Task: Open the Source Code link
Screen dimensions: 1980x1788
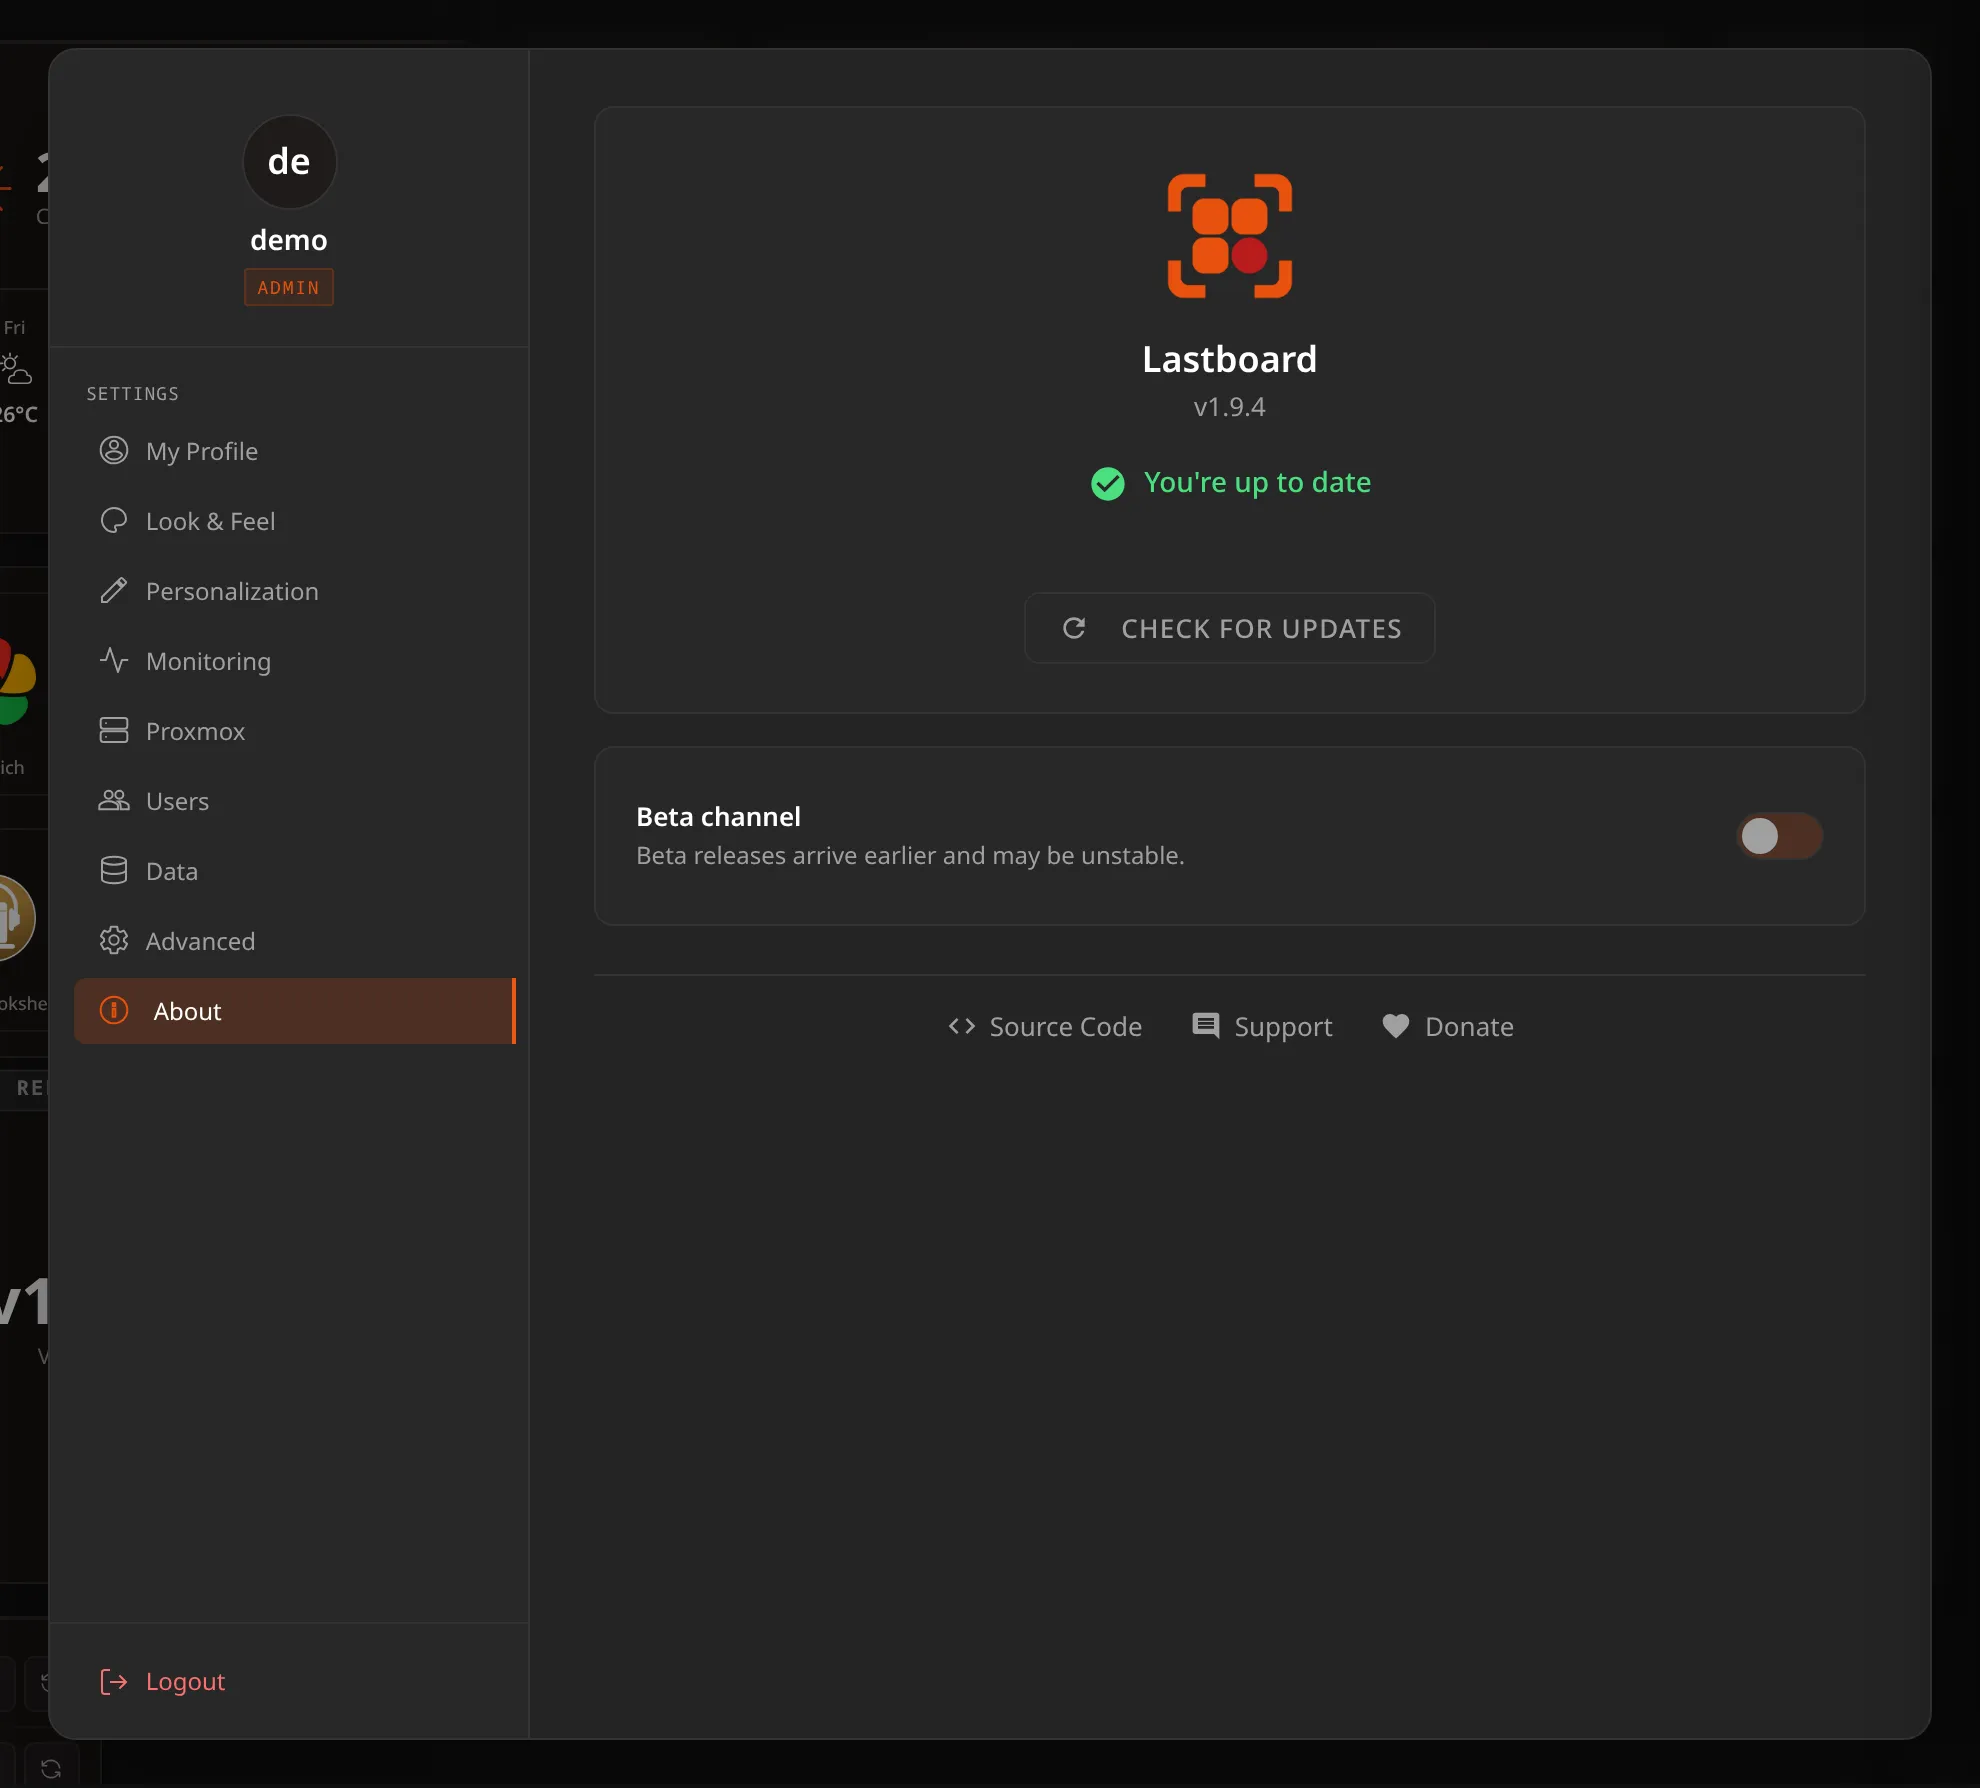Action: coord(1045,1027)
